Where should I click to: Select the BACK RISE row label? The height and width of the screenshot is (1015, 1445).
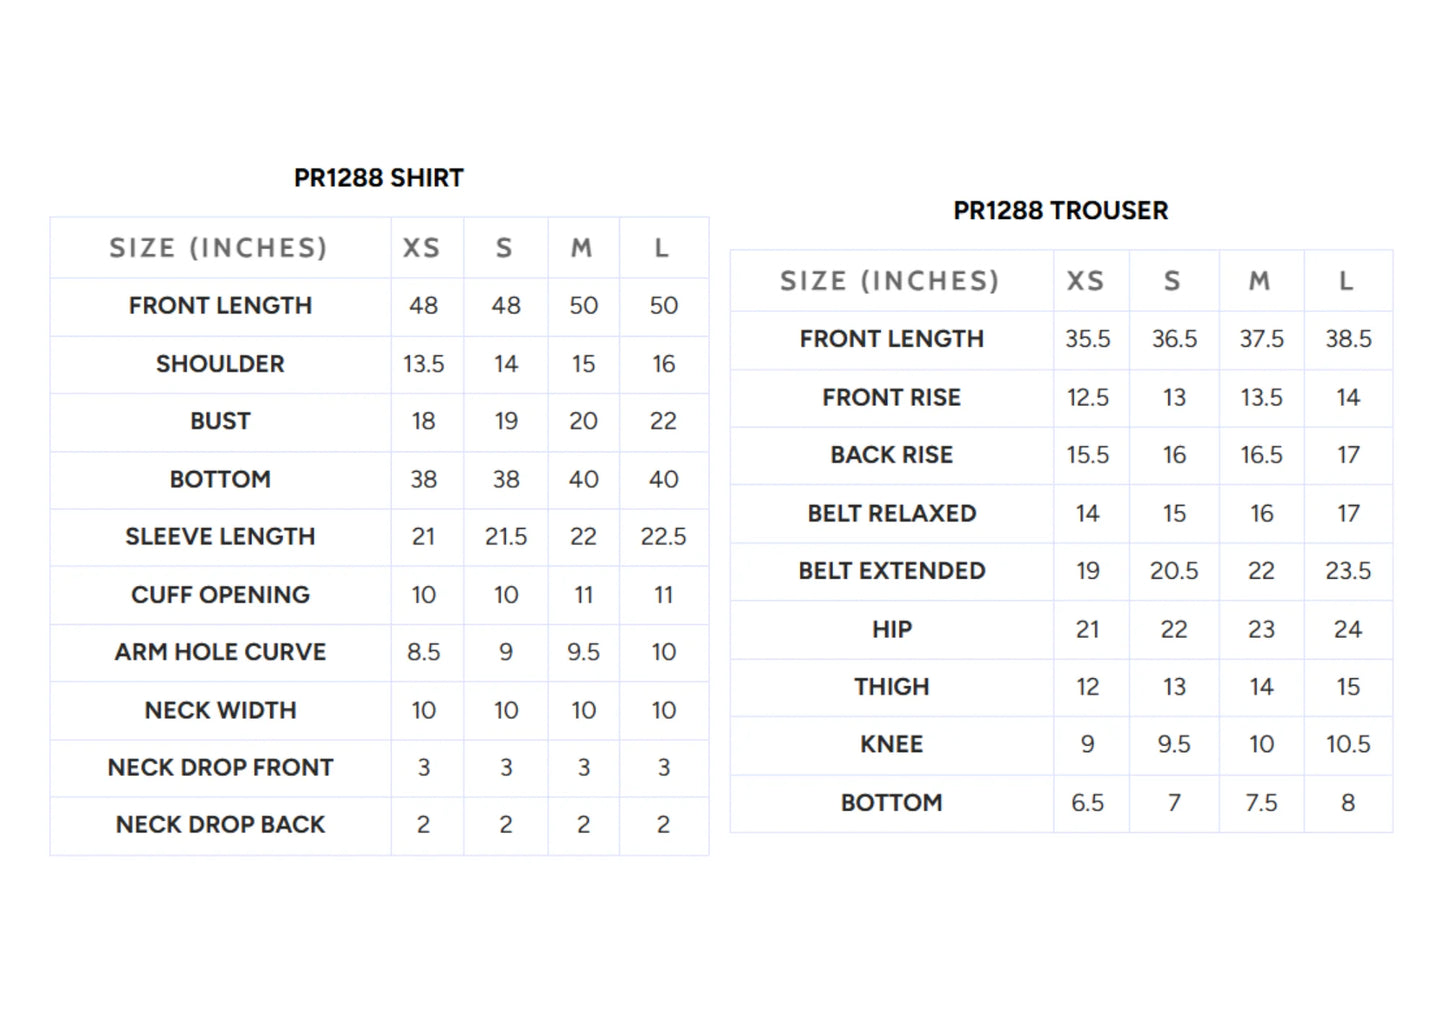coord(891,455)
